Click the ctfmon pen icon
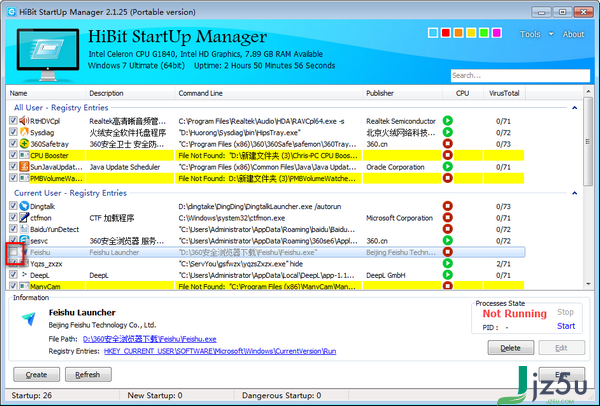600x406 pixels. (24, 218)
